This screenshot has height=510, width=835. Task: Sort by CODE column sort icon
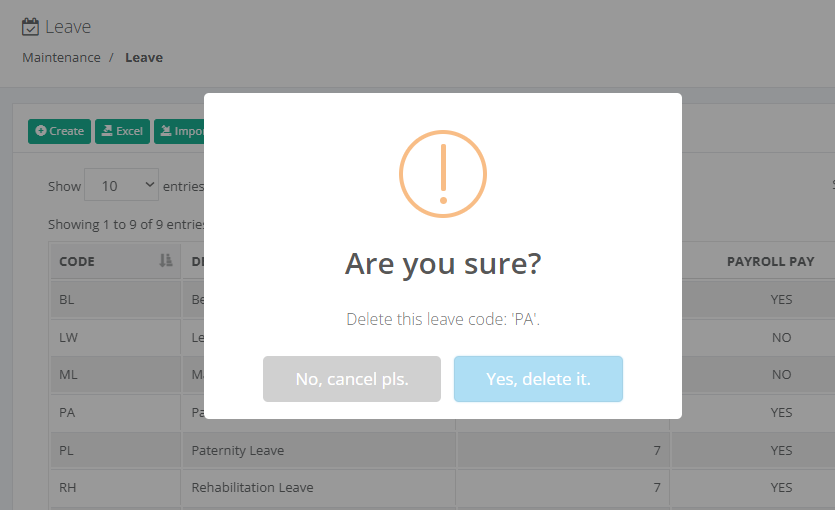tap(166, 261)
